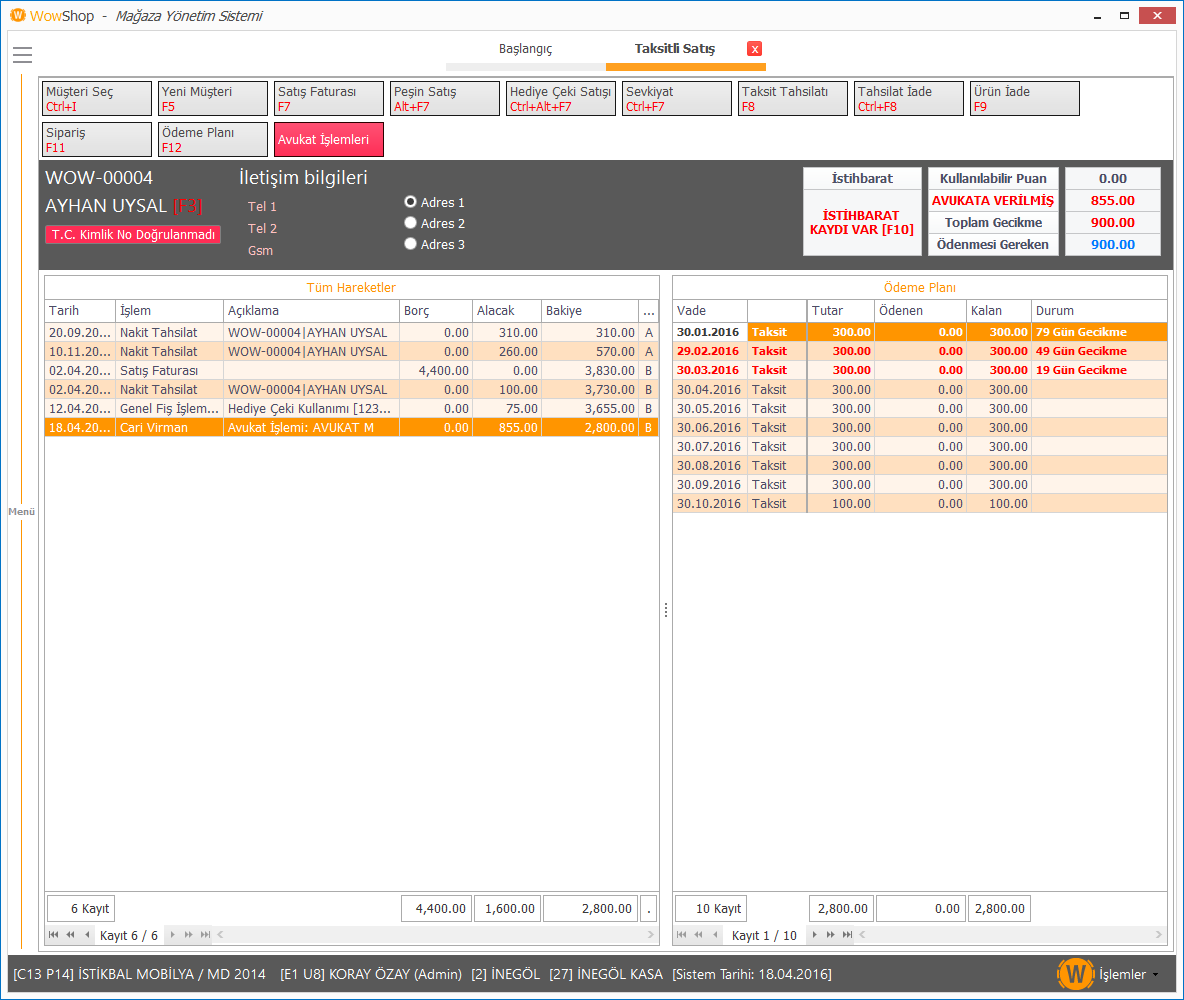
Task: Open the hamburger menu icon
Action: coord(22,55)
